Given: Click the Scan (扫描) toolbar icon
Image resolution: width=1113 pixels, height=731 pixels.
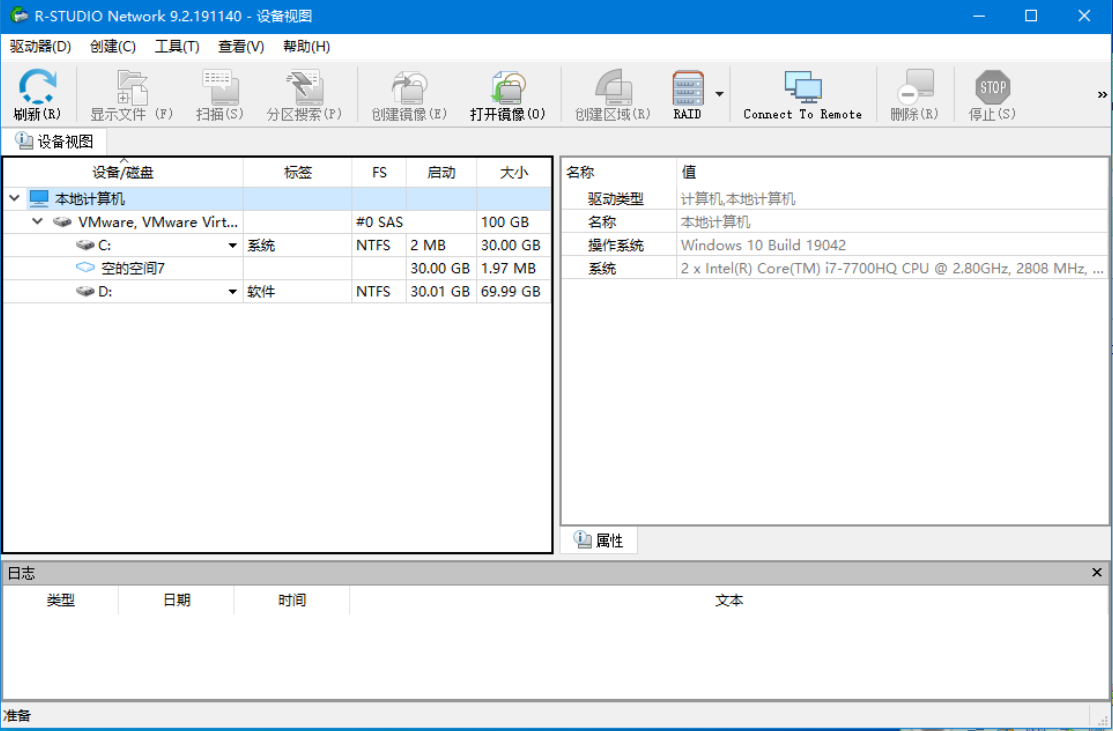Looking at the screenshot, I should 220,87.
